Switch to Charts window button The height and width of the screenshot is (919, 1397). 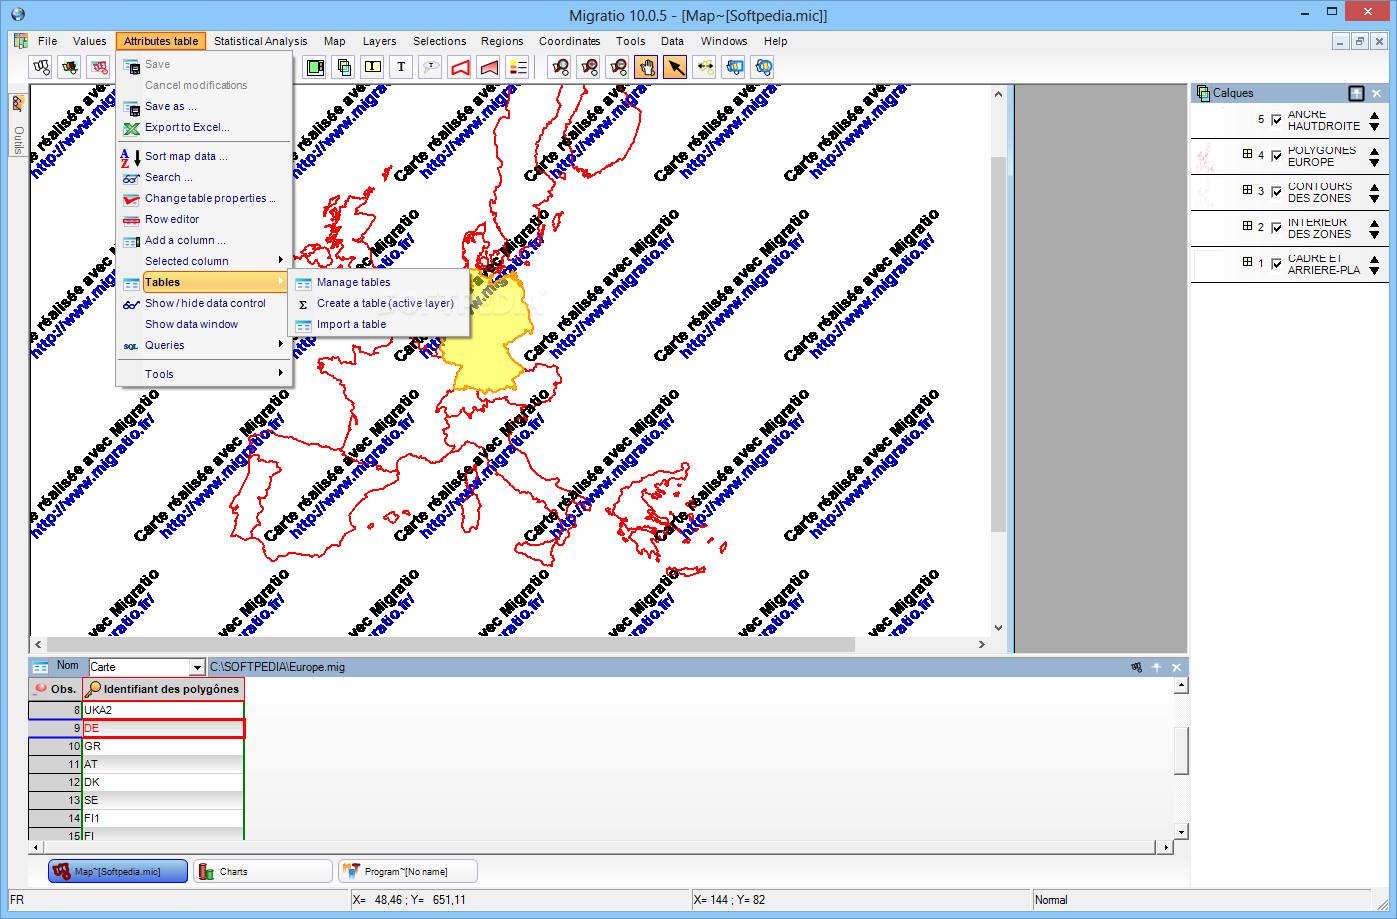pyautogui.click(x=263, y=871)
